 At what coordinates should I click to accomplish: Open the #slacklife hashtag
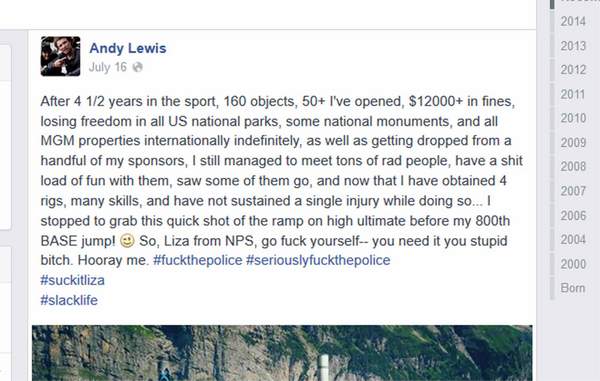[x=69, y=300]
